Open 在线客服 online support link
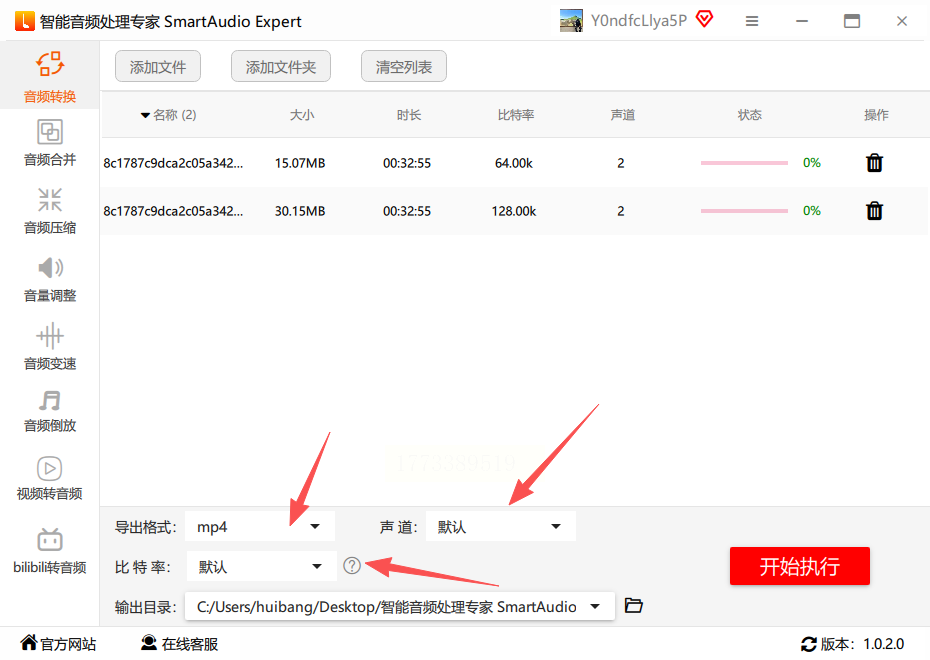 pyautogui.click(x=180, y=644)
